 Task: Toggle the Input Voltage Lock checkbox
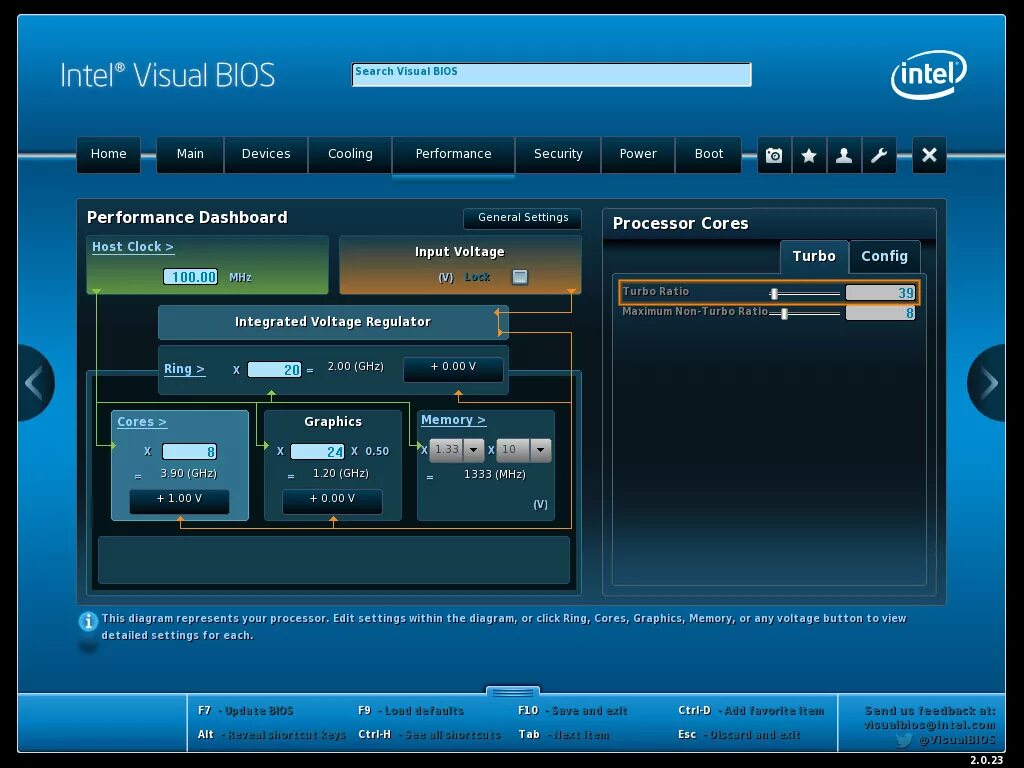(520, 277)
